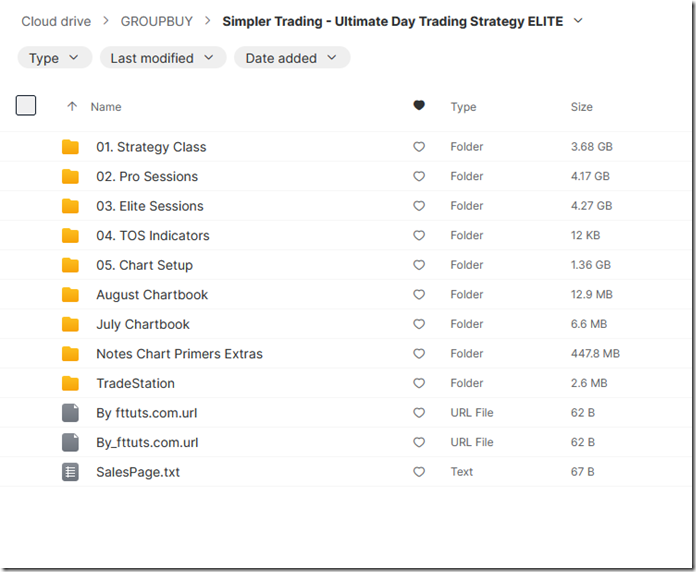Open the Last modified filter dropdown
The image size is (696, 572).
coord(163,58)
